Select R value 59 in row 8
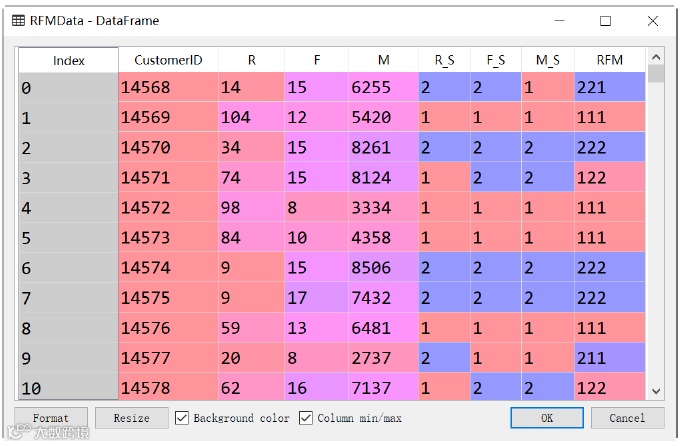This screenshot has height=446, width=680. (x=252, y=328)
